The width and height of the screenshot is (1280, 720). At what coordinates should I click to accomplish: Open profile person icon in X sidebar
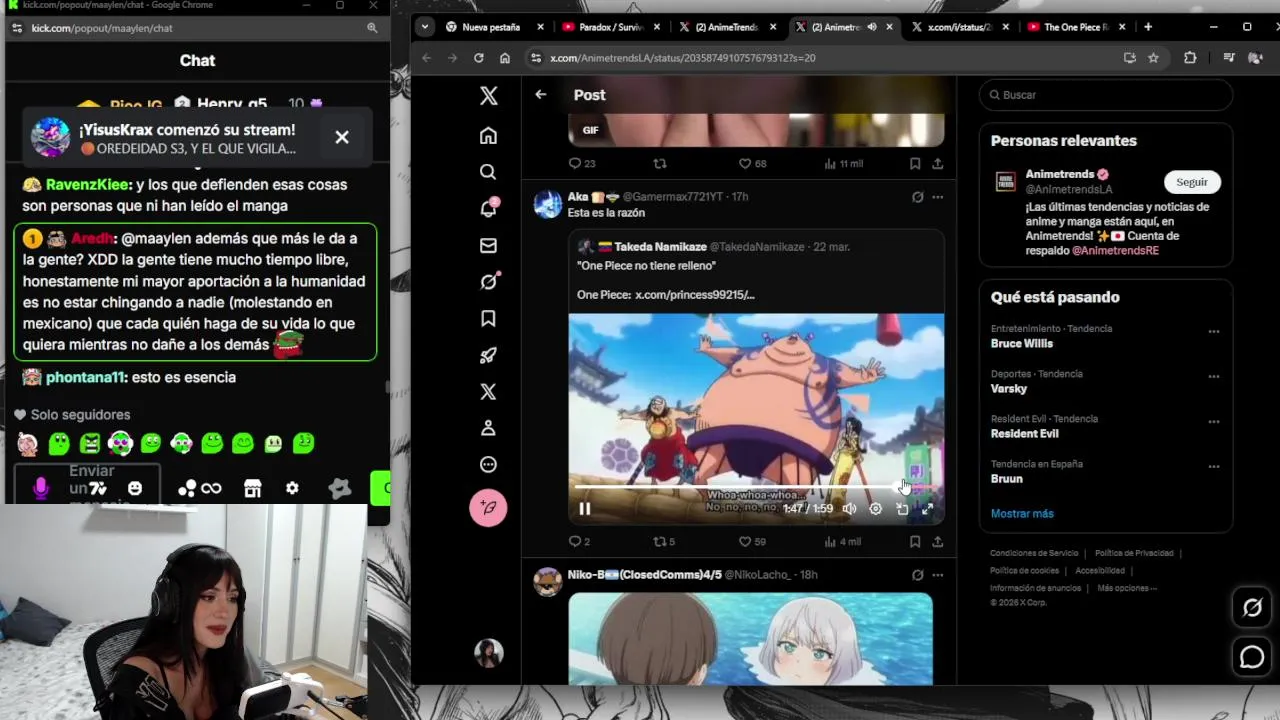coord(488,428)
